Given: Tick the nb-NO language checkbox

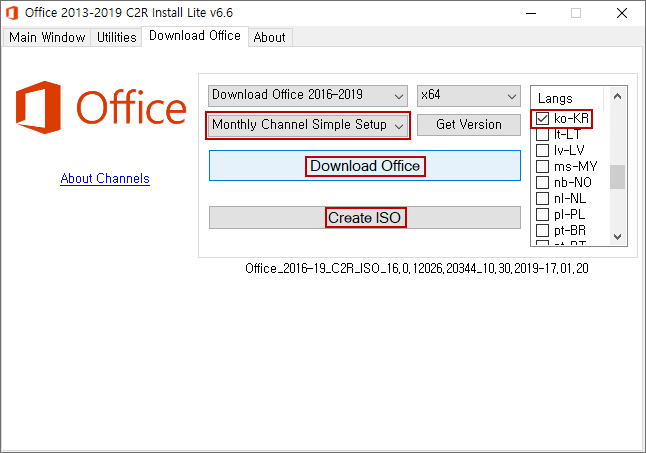Looking at the screenshot, I should 543,182.
